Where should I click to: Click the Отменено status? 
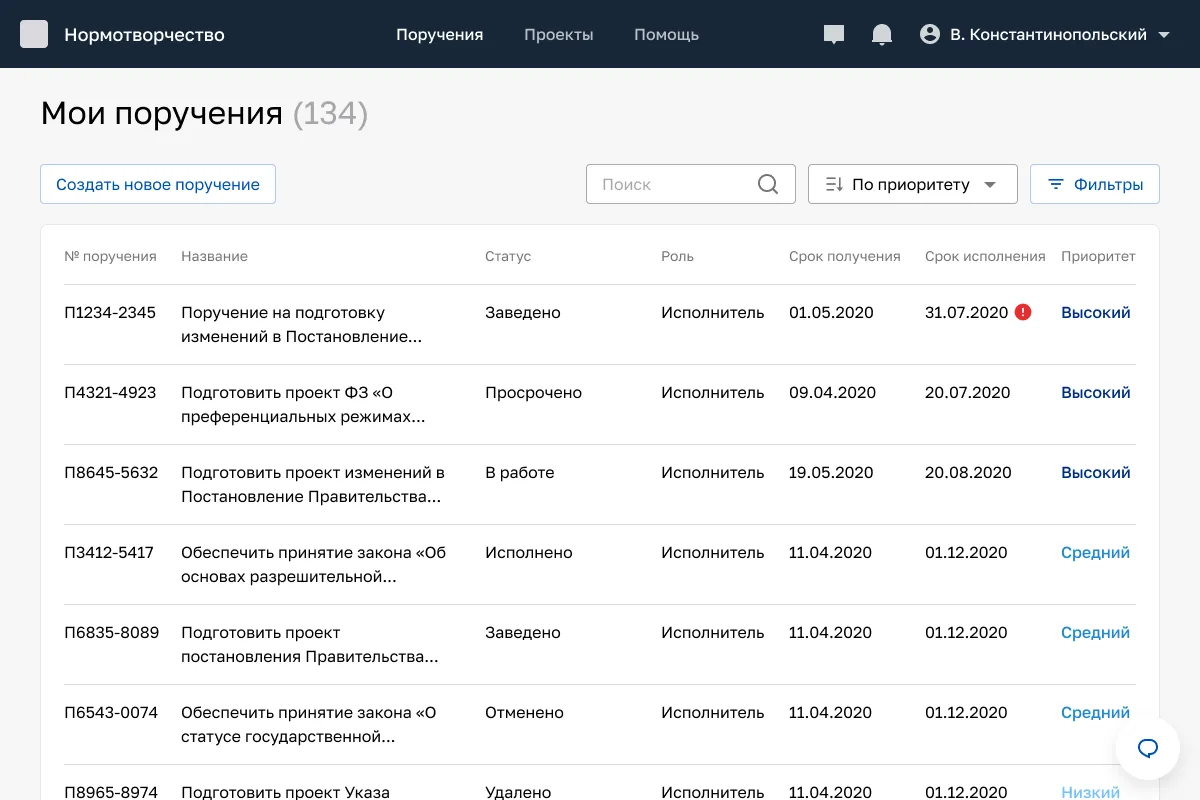(x=524, y=712)
